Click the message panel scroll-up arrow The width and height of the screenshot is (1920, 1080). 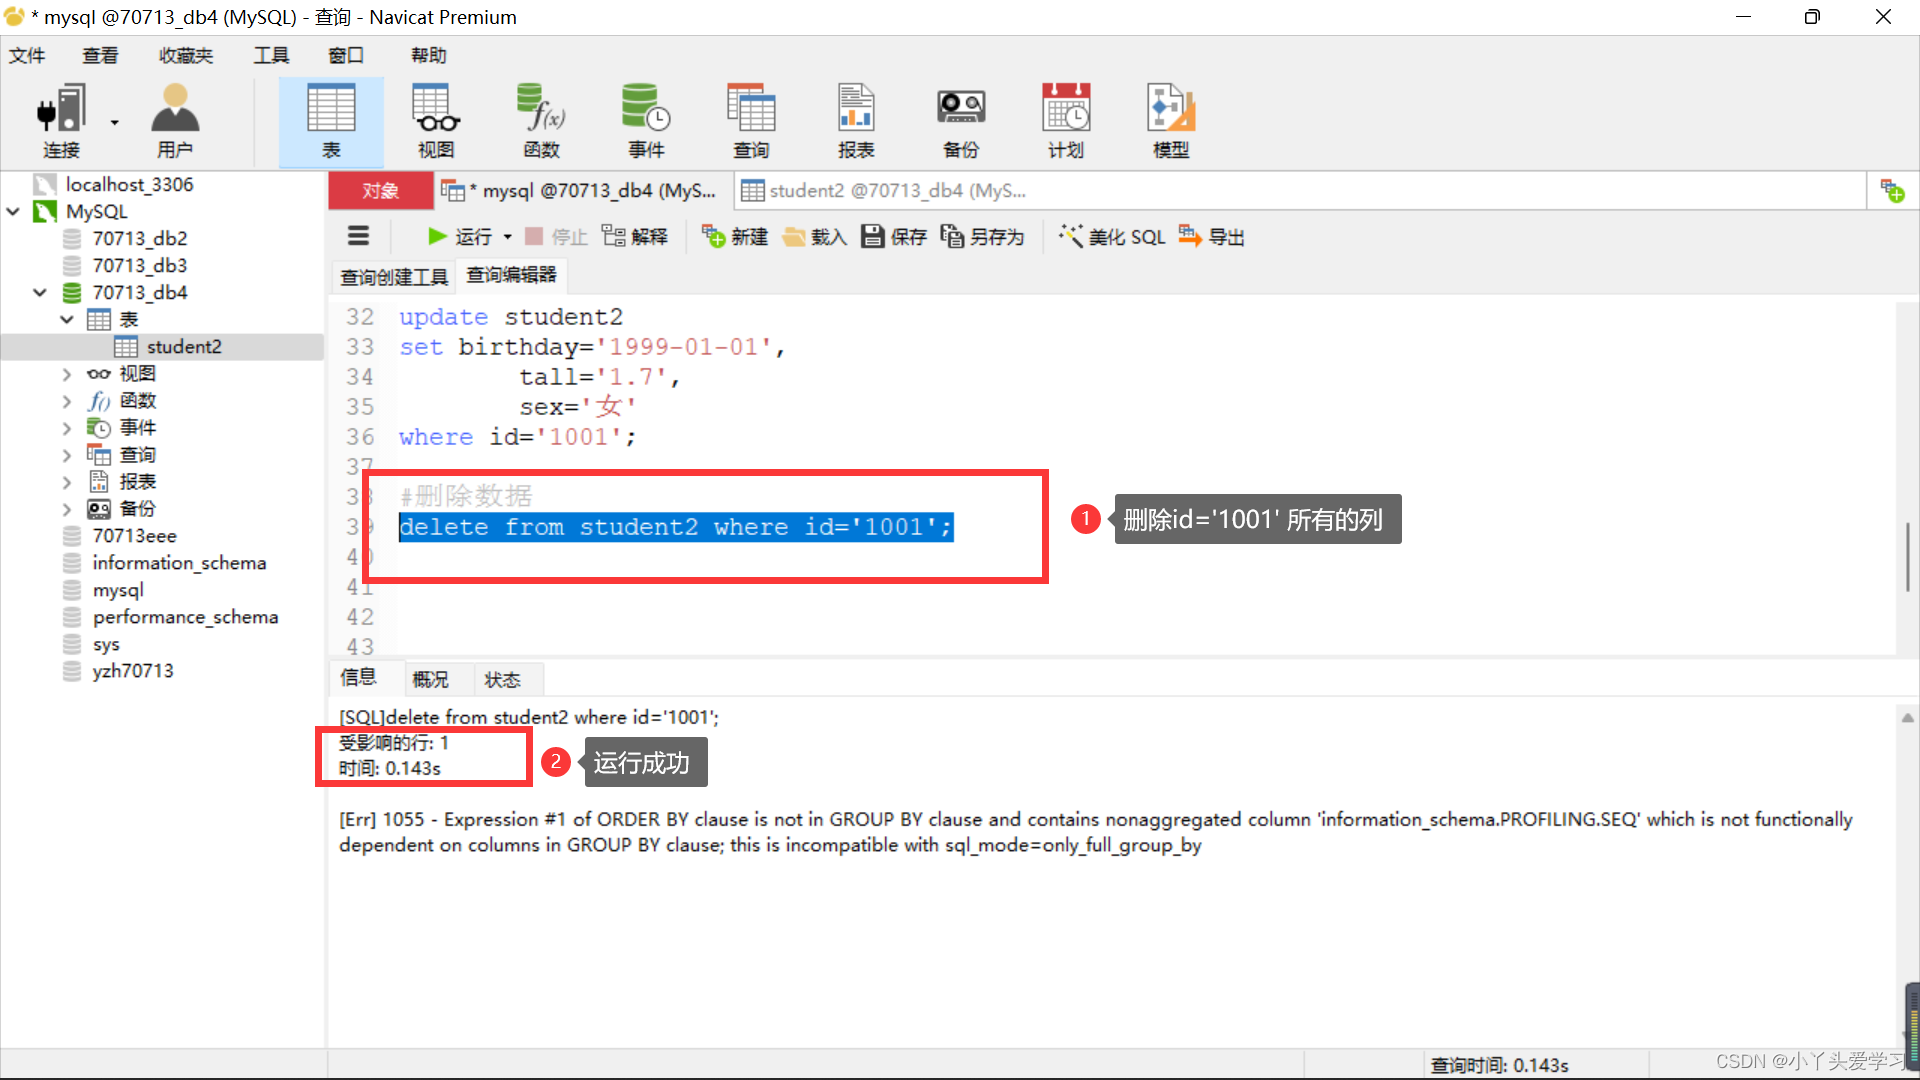[x=1907, y=718]
